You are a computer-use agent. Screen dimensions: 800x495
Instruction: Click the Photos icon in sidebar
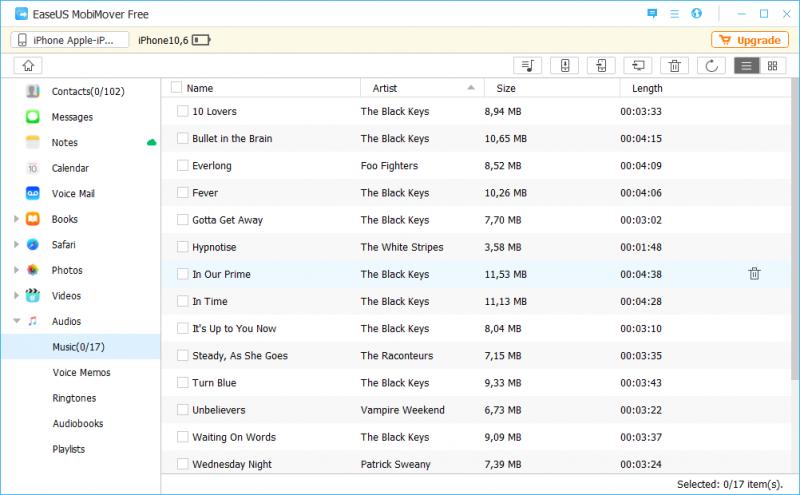(x=33, y=270)
